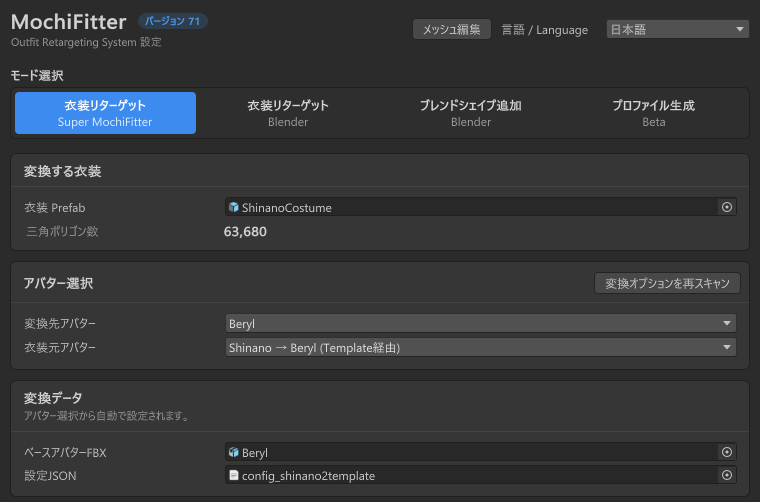
Task: Click the ベースアバターFBX label
Action: [x=65, y=453]
